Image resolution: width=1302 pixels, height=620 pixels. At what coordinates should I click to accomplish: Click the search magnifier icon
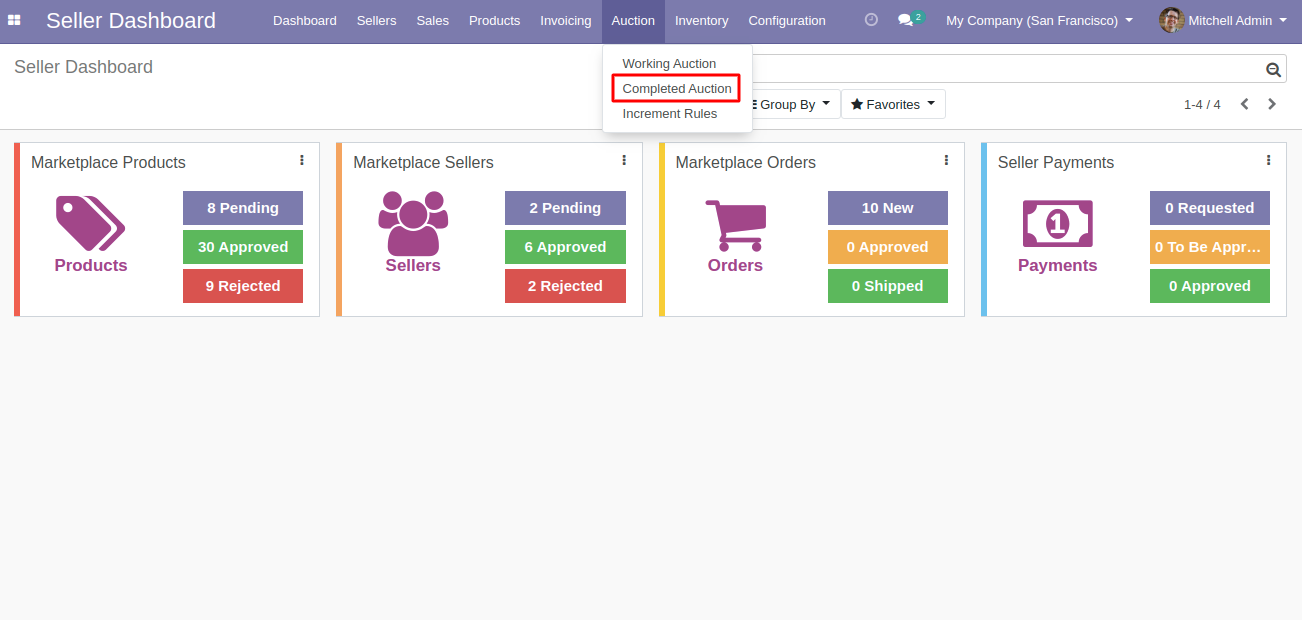pyautogui.click(x=1273, y=69)
